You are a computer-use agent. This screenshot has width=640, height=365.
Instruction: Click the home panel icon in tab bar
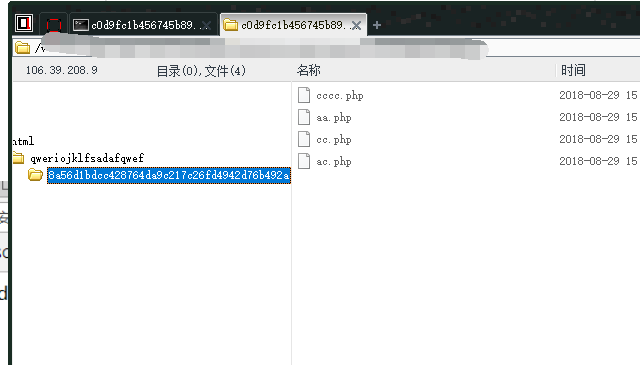(24, 23)
